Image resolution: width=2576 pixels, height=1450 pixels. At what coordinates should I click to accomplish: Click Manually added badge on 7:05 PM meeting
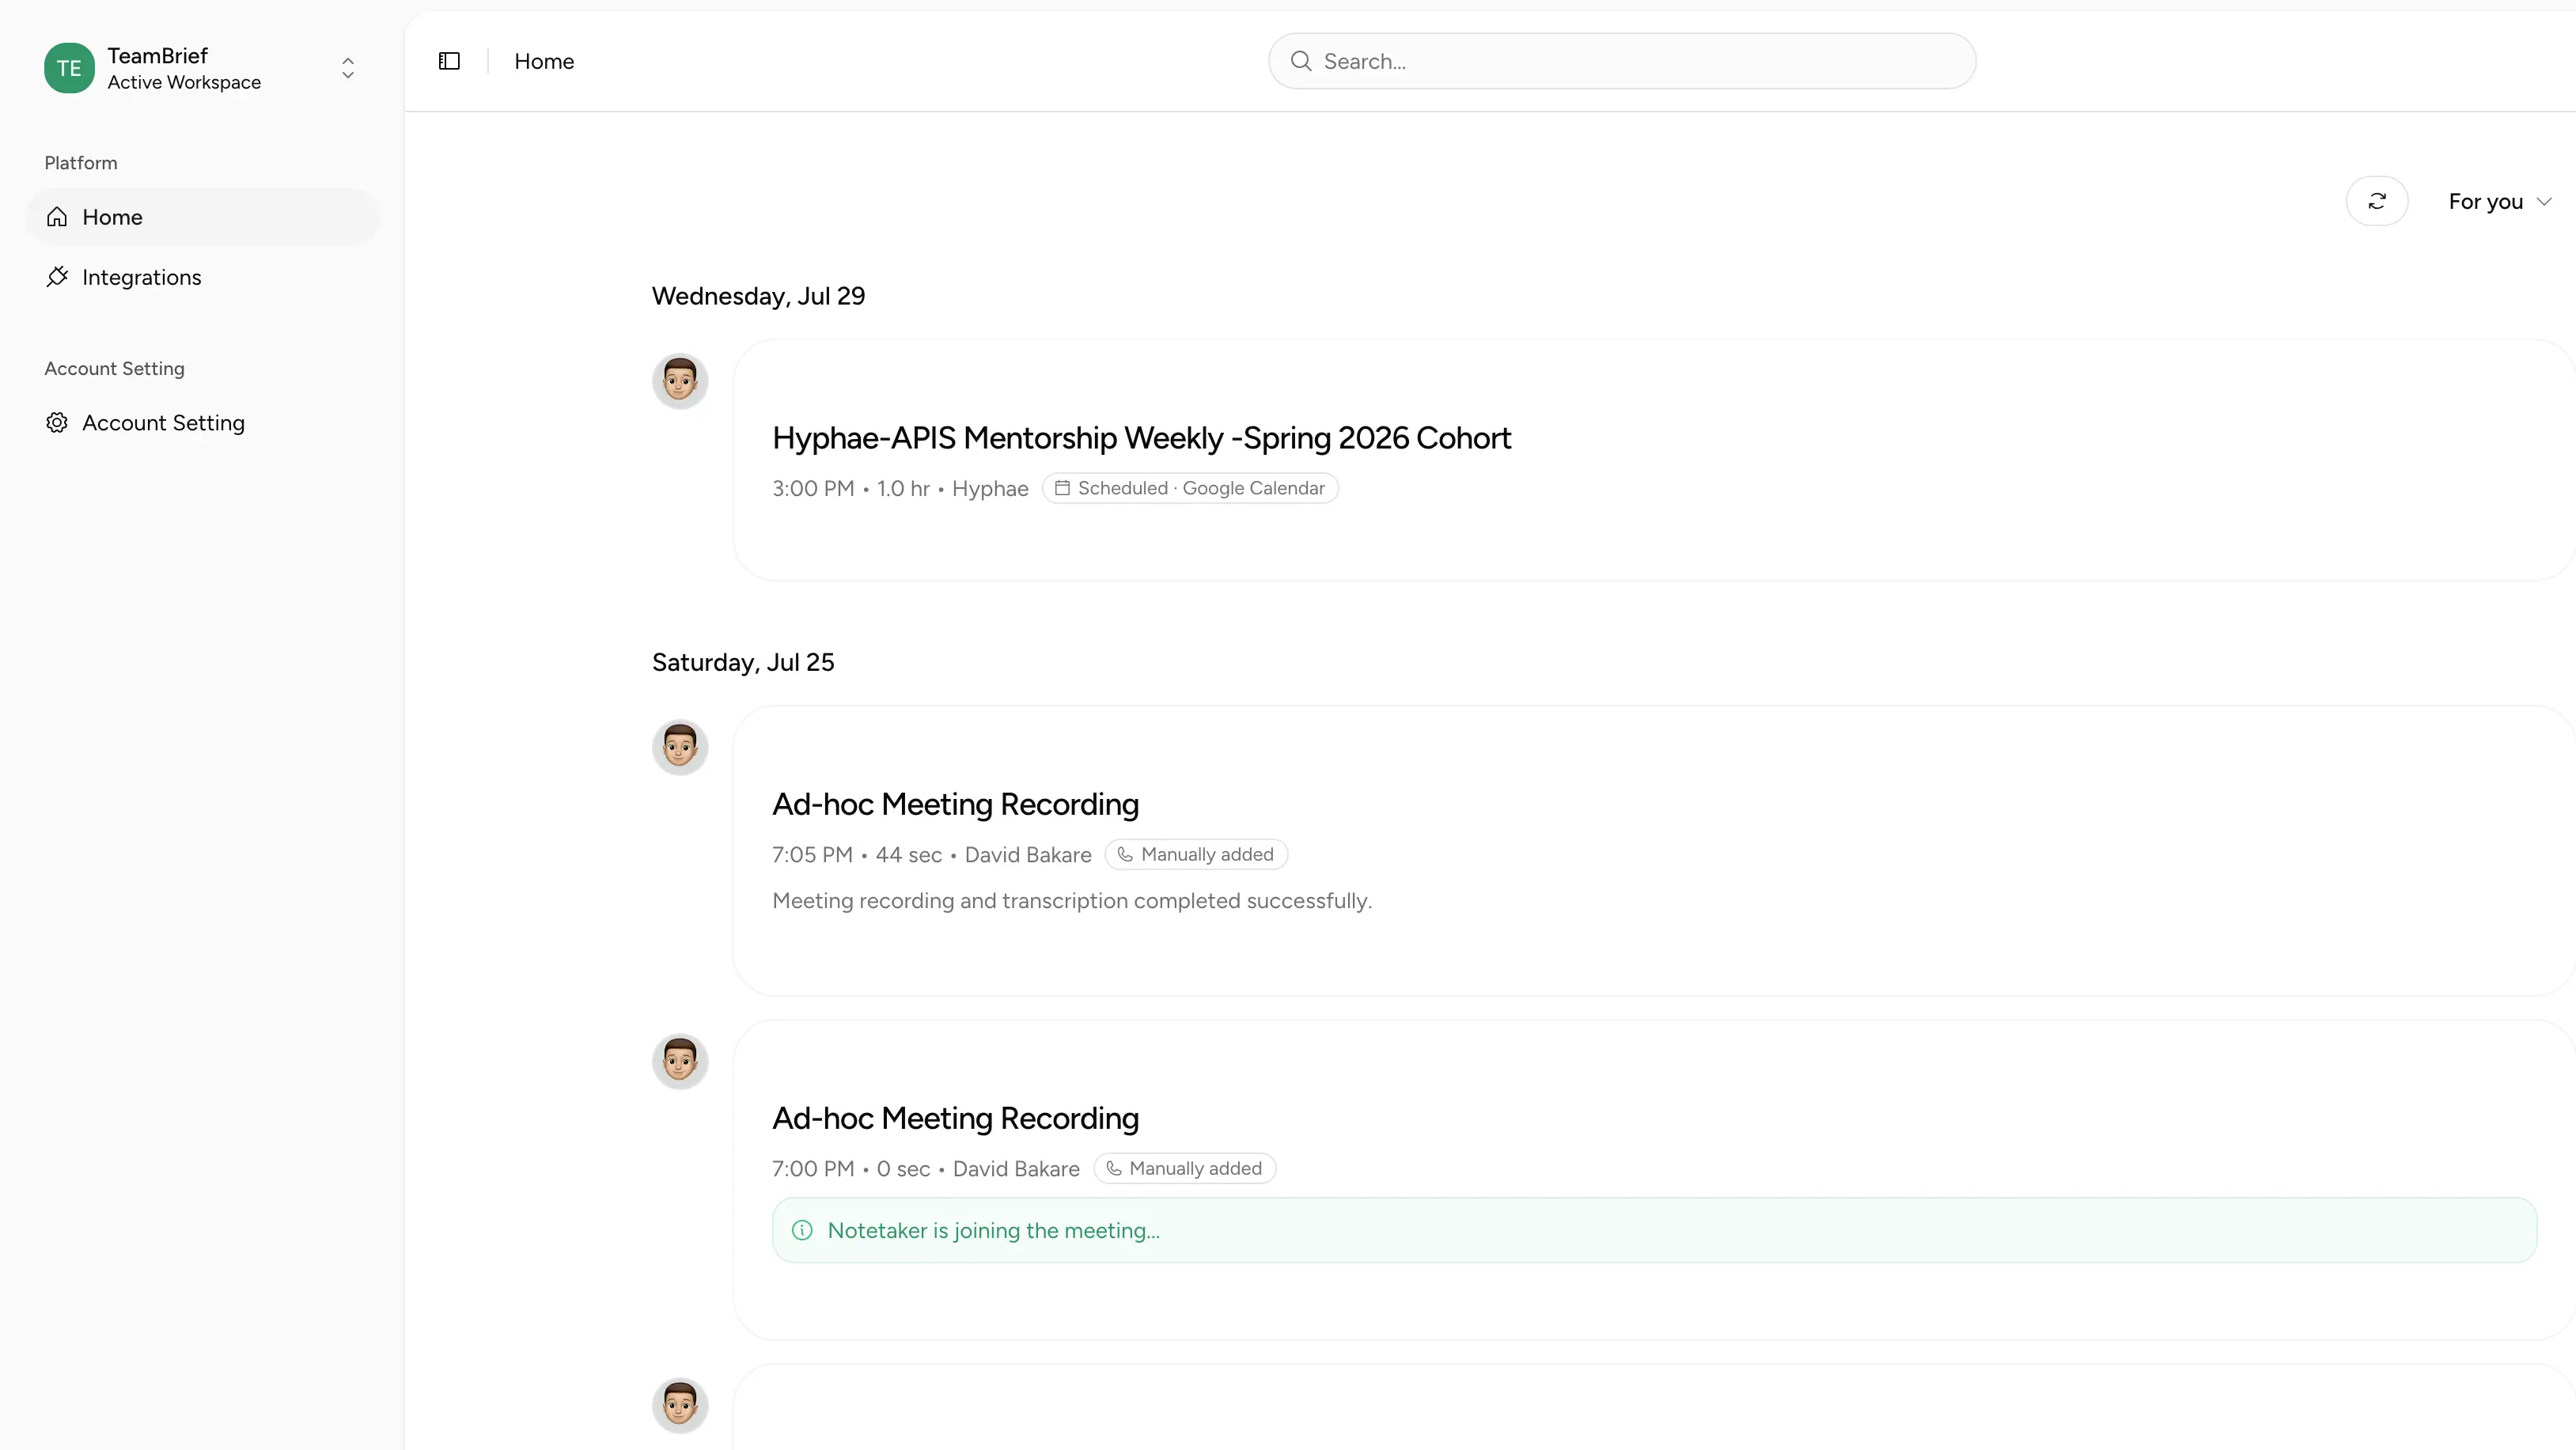[x=1196, y=854]
